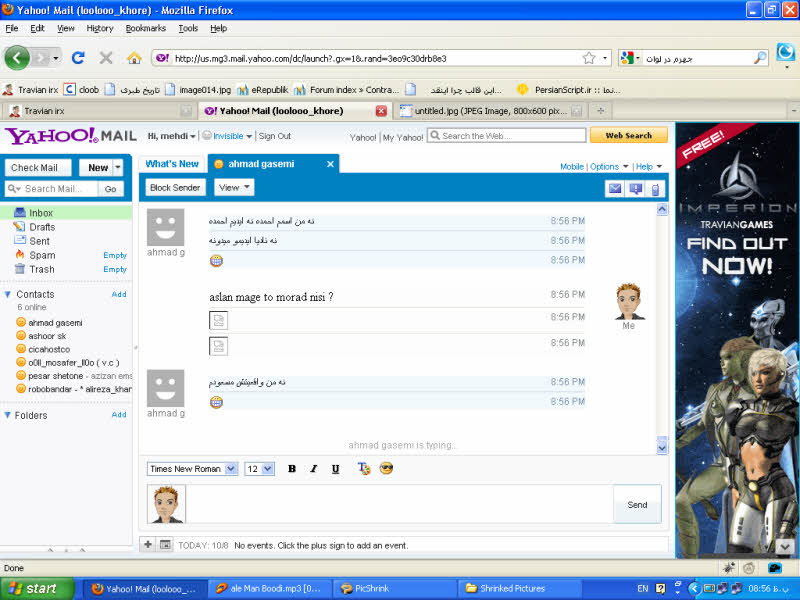Click the bookmark star in address bar
This screenshot has width=800, height=600.
[589, 58]
